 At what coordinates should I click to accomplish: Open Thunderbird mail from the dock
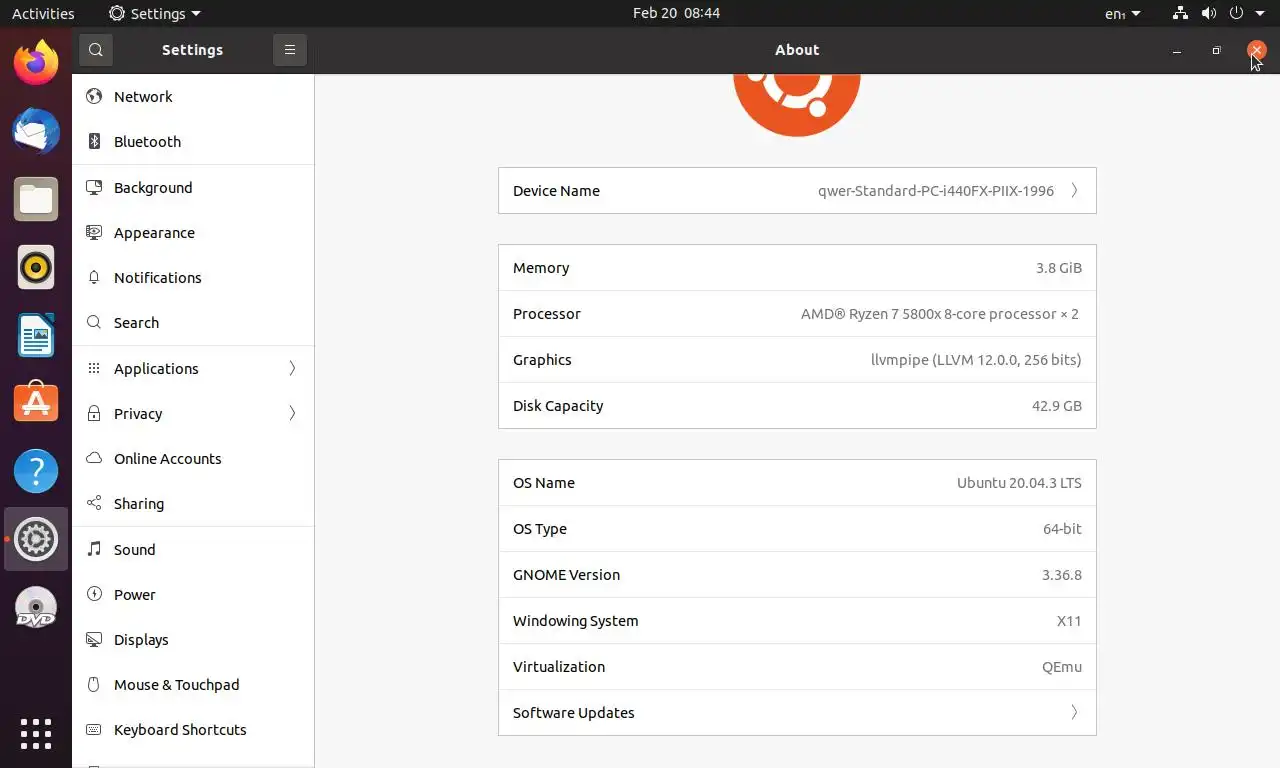pos(36,131)
